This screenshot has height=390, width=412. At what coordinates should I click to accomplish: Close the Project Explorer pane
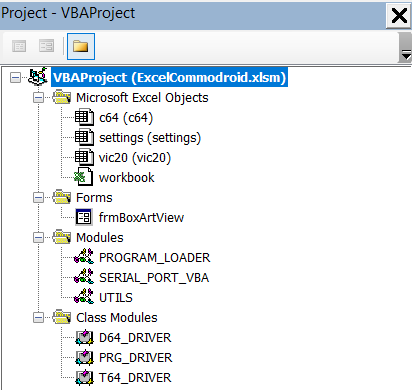(x=399, y=16)
